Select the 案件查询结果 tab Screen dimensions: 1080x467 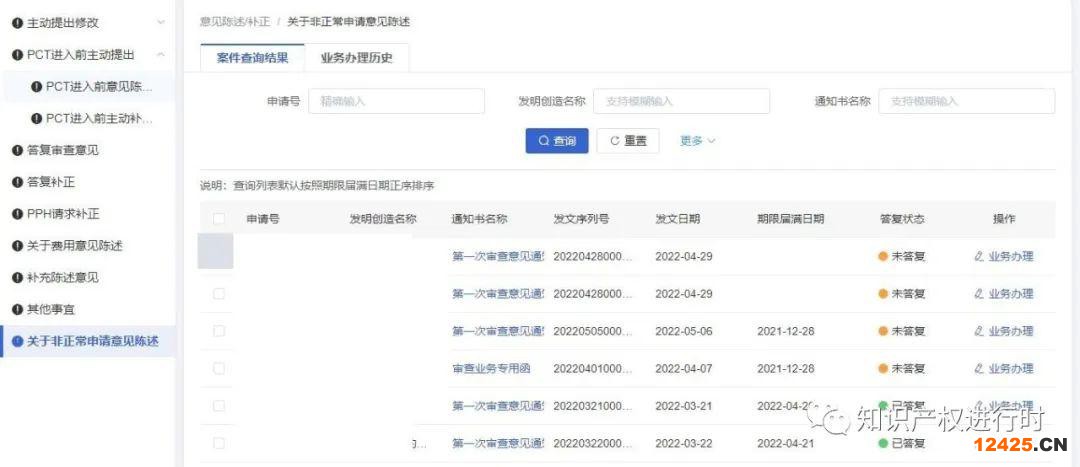(253, 58)
